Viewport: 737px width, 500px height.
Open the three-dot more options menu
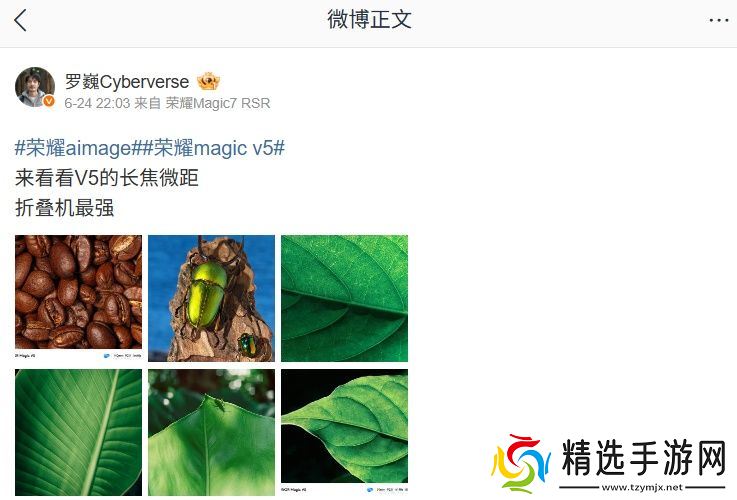click(x=719, y=21)
